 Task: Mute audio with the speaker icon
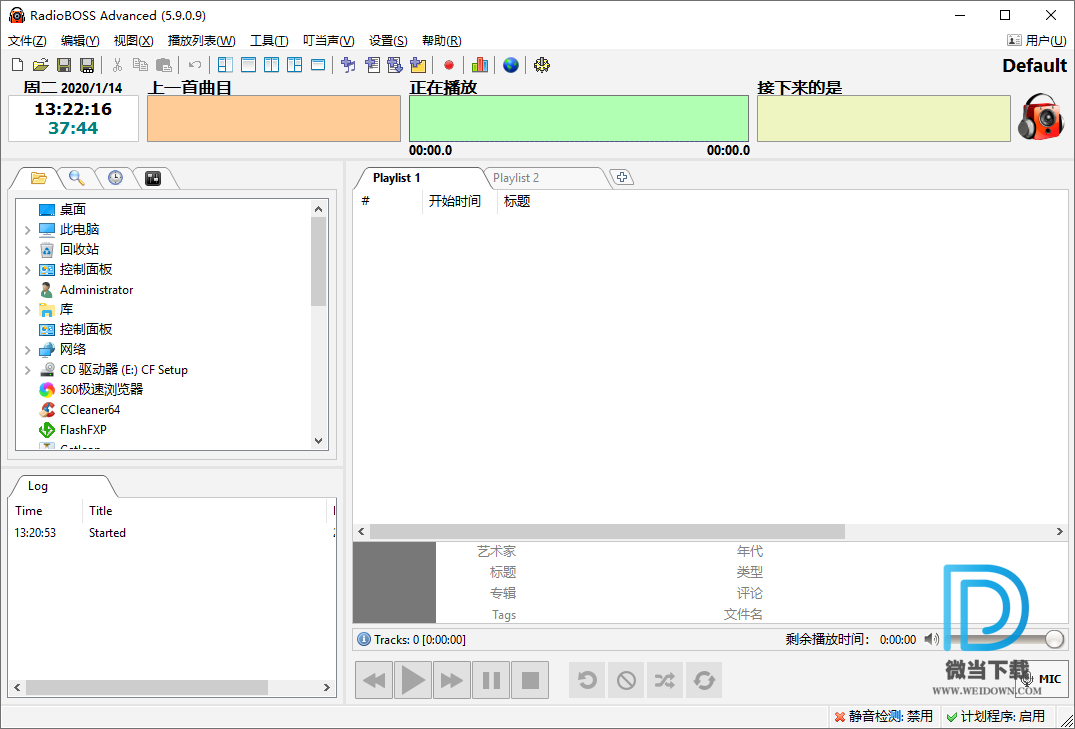click(931, 639)
